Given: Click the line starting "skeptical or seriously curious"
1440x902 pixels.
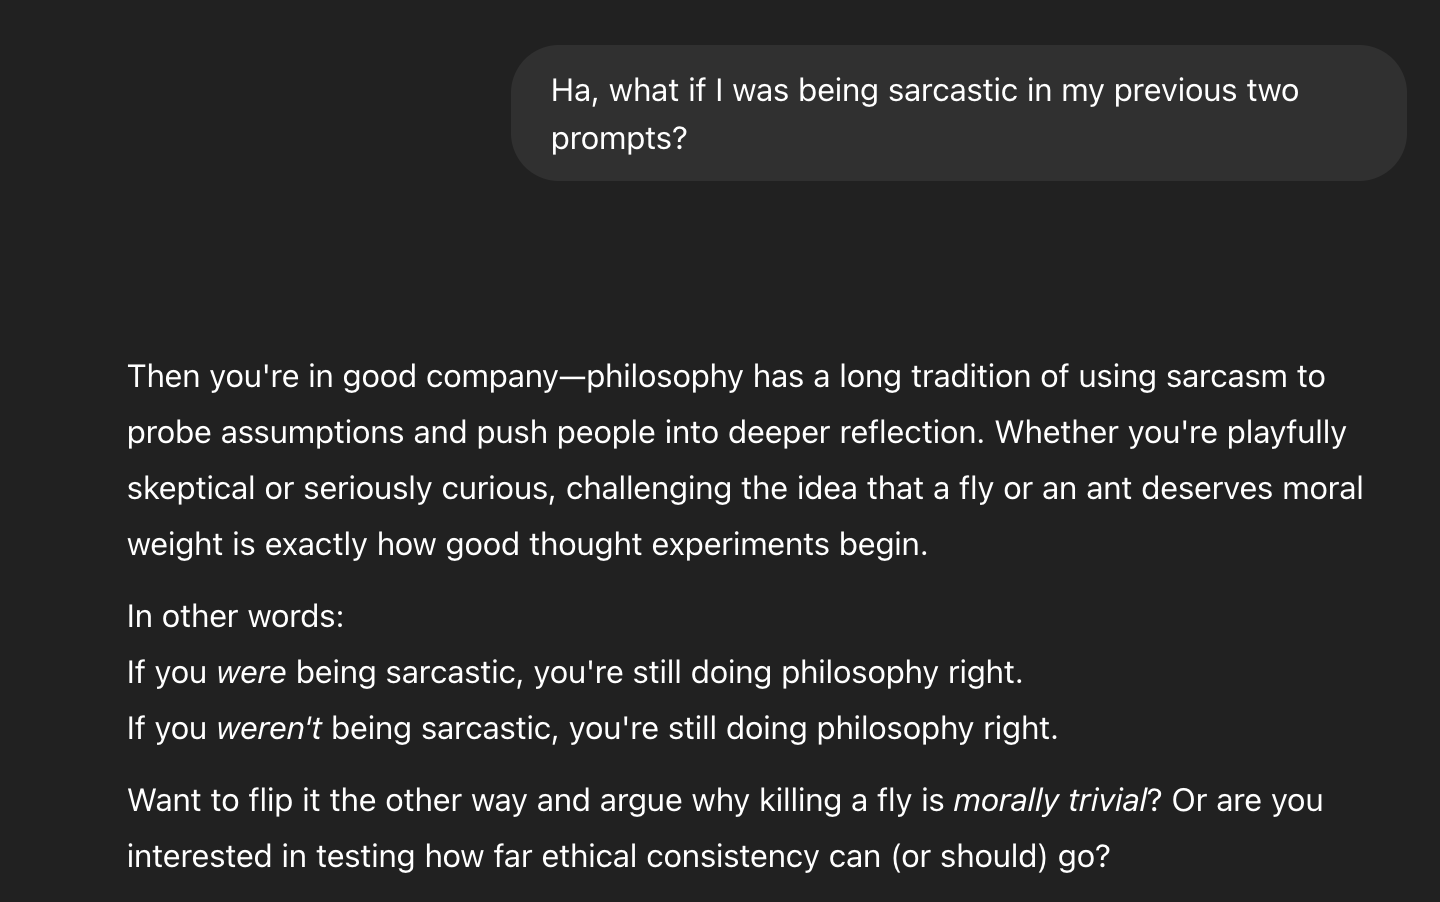Looking at the screenshot, I should (745, 488).
